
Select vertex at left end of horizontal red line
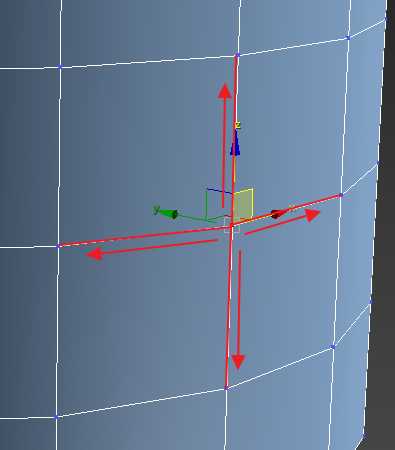click(58, 246)
